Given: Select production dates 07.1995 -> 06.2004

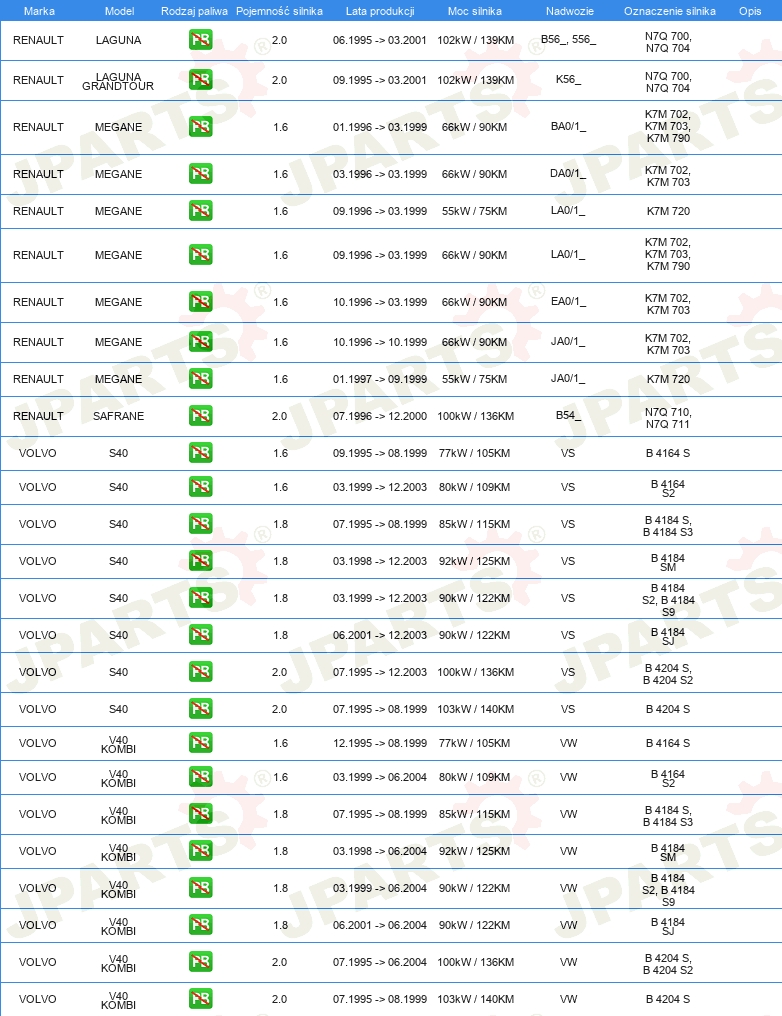Looking at the screenshot, I should [x=380, y=962].
